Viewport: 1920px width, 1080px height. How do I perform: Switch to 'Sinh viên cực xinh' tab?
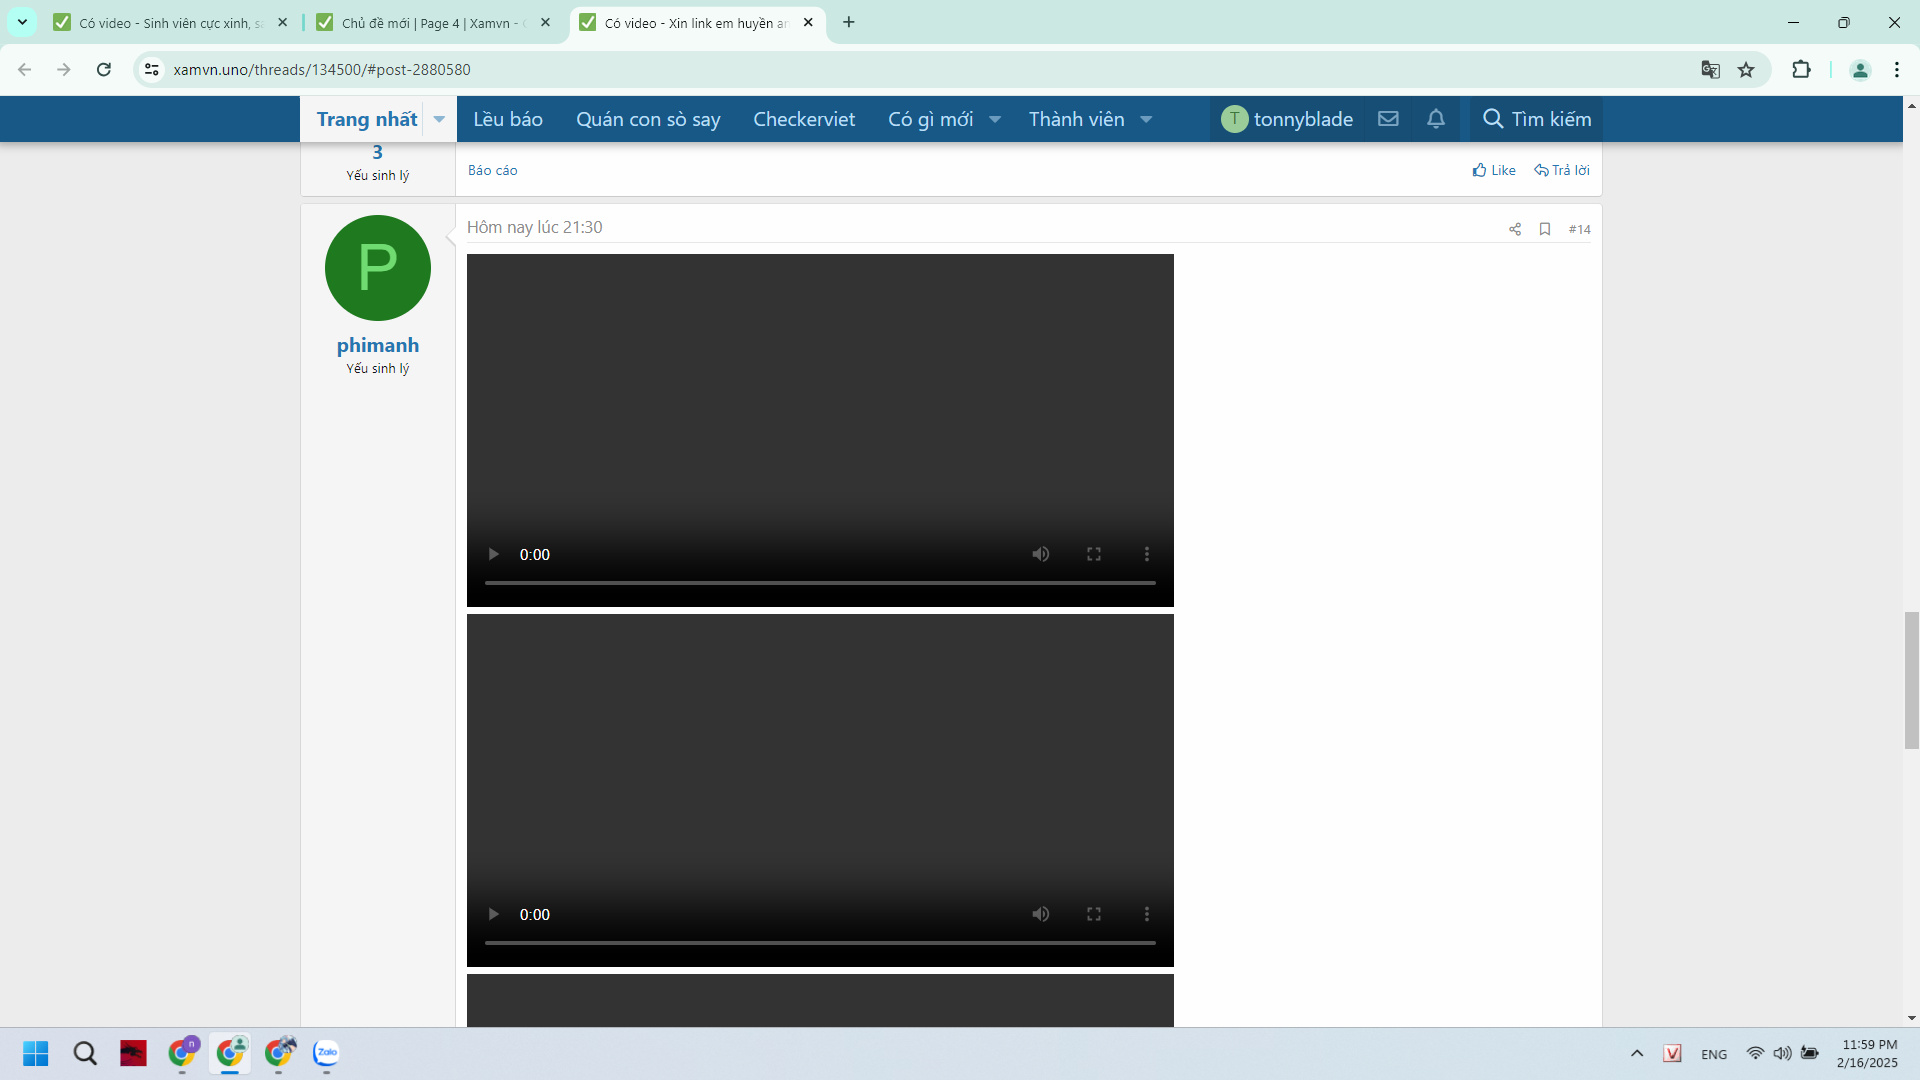coord(171,22)
